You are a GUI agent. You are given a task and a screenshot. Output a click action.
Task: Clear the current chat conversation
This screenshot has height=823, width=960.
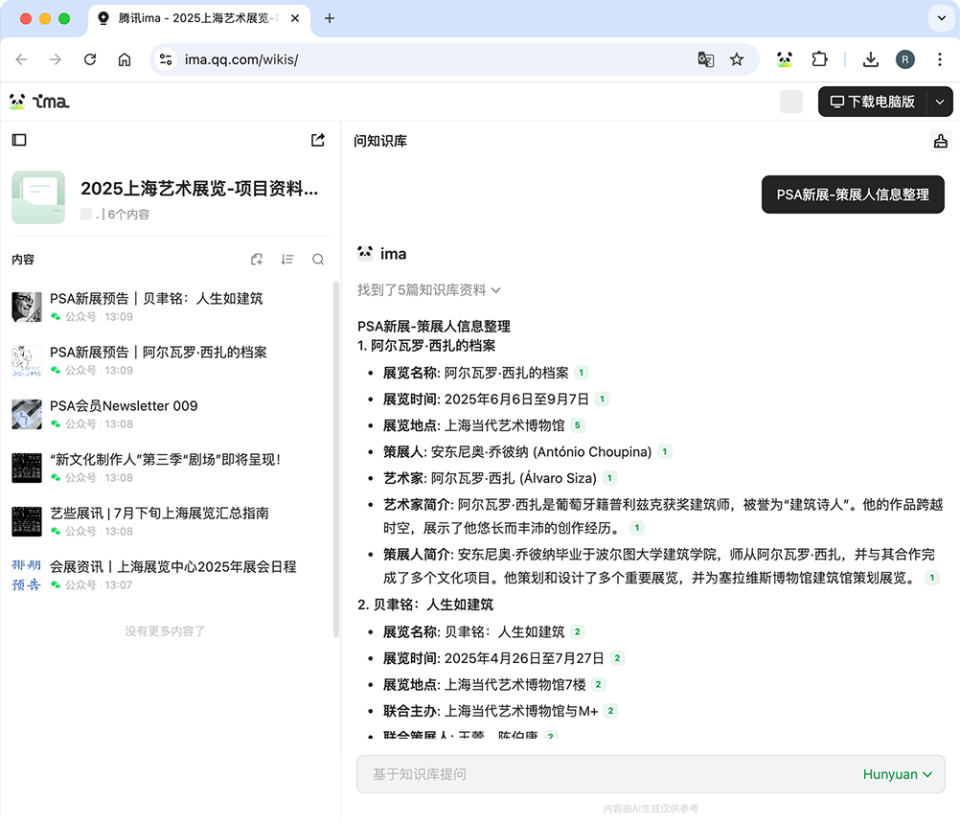pos(940,140)
